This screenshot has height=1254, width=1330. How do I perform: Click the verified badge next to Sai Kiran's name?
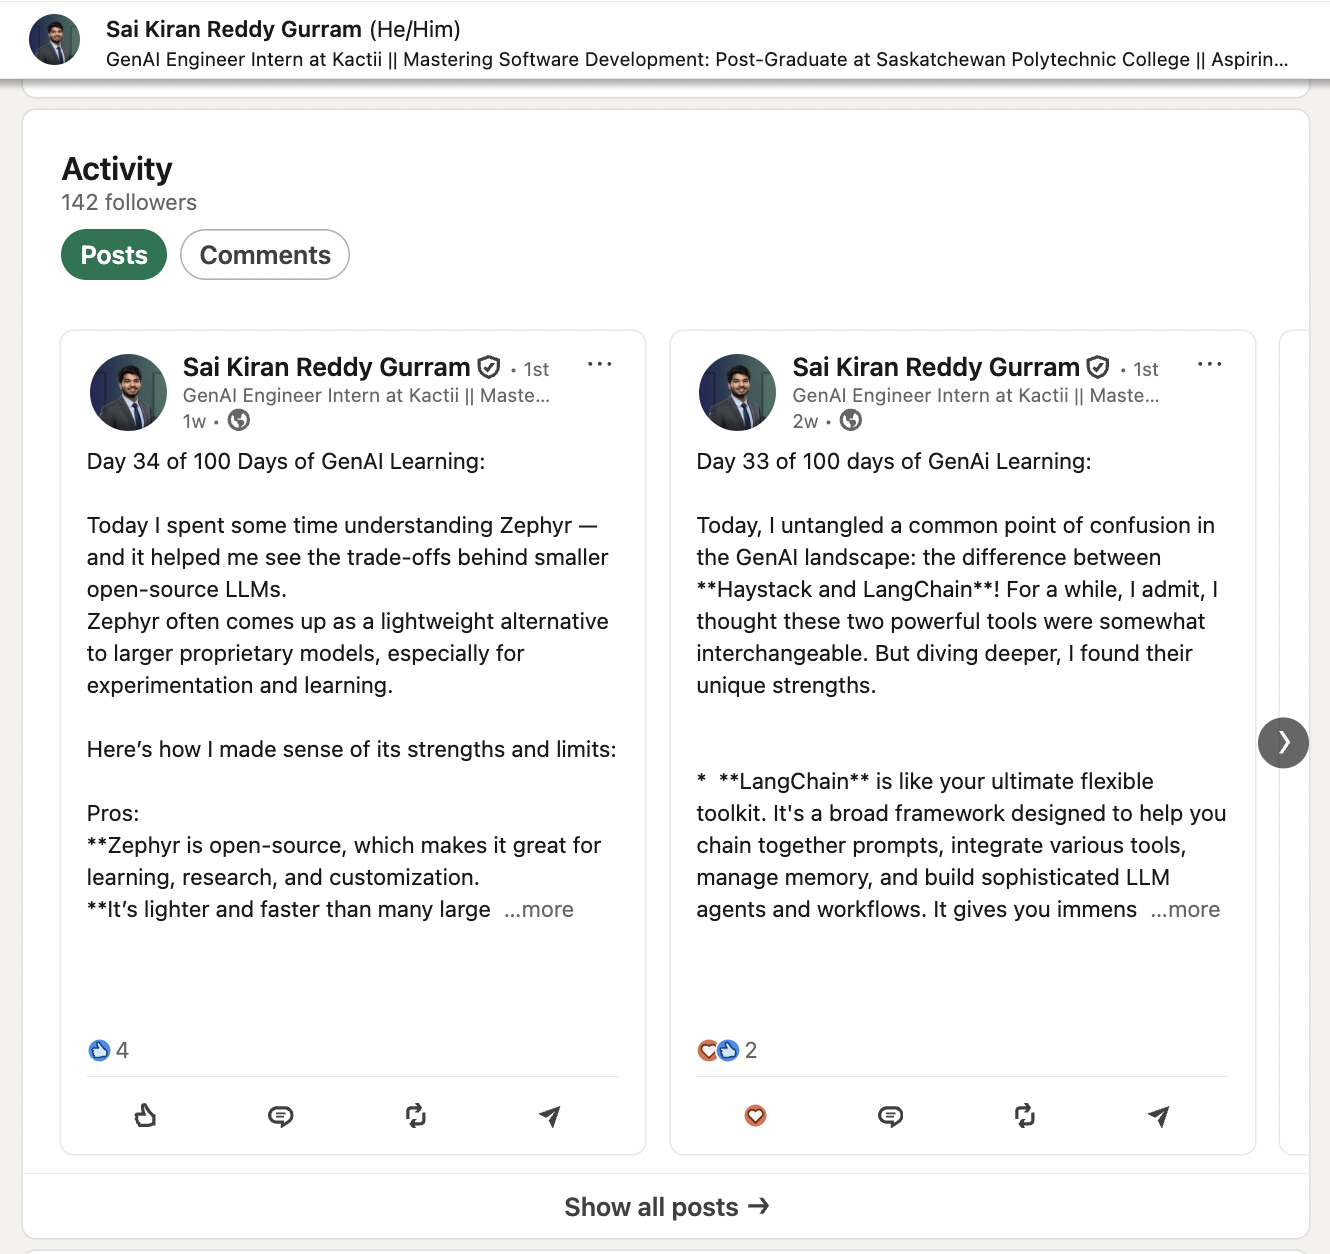point(489,366)
